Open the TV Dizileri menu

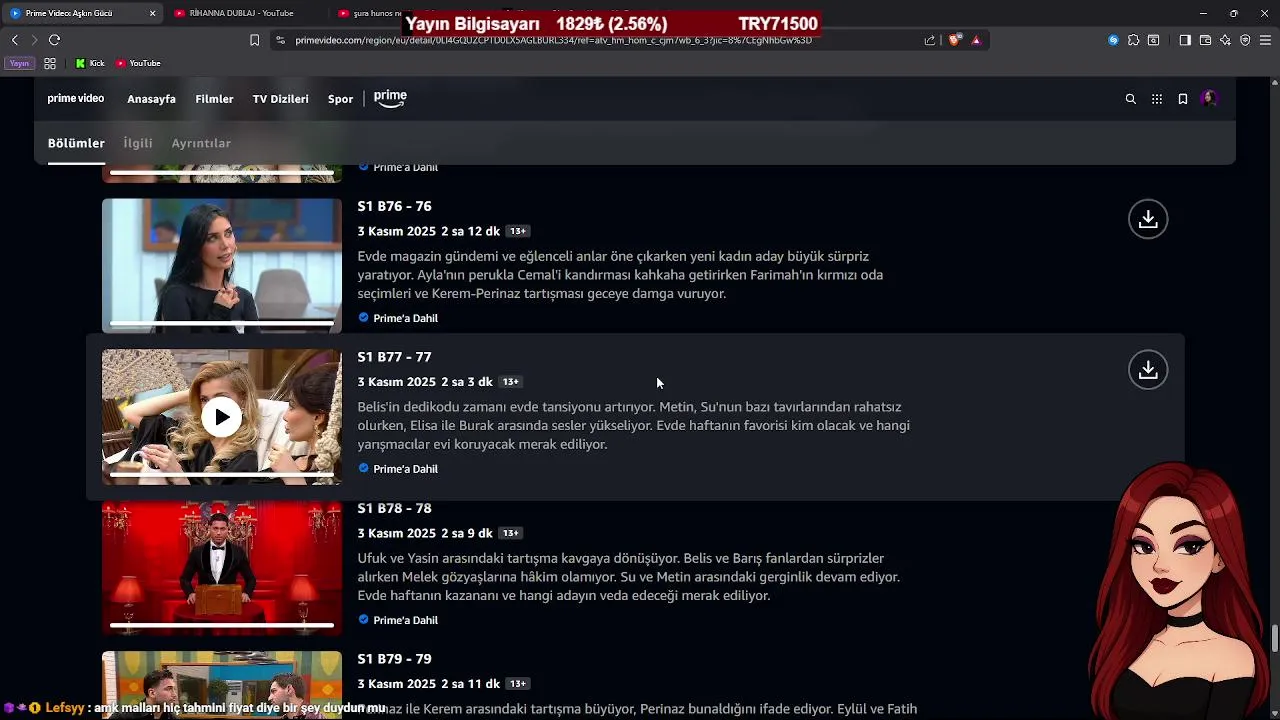tap(280, 99)
